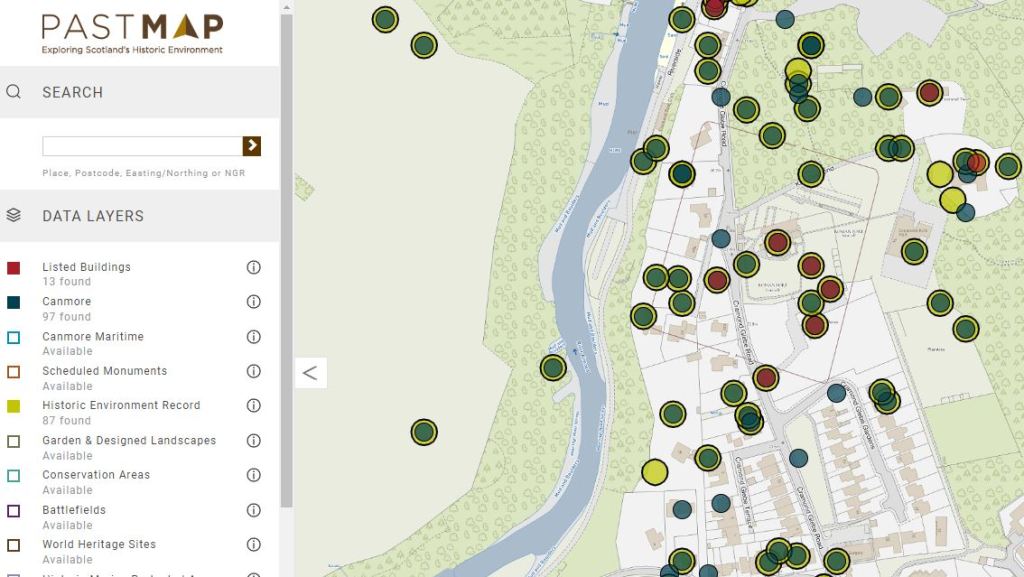Click the '13 found' count text

coord(67,282)
